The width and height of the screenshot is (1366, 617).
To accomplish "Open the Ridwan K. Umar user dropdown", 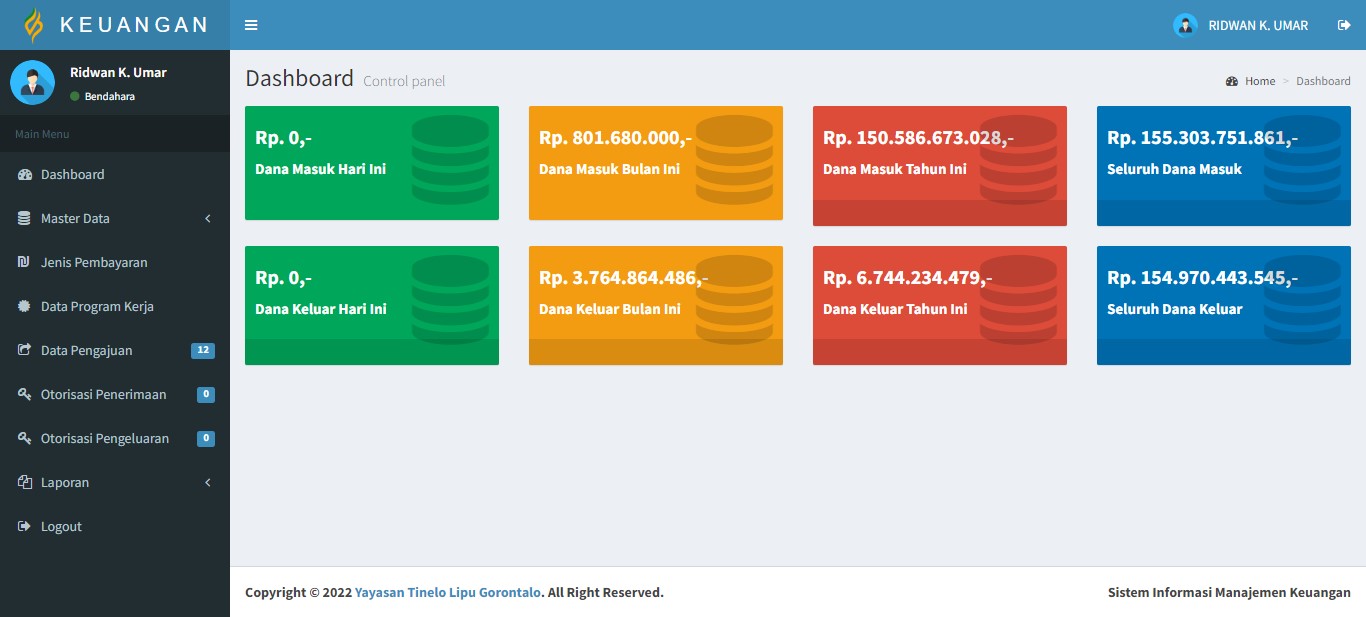I will (1241, 25).
